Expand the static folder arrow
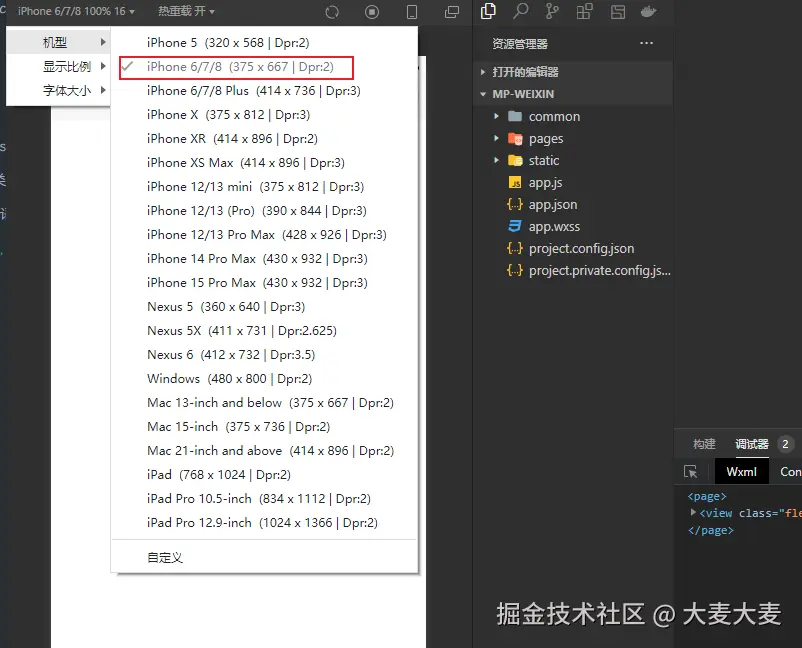 point(496,161)
